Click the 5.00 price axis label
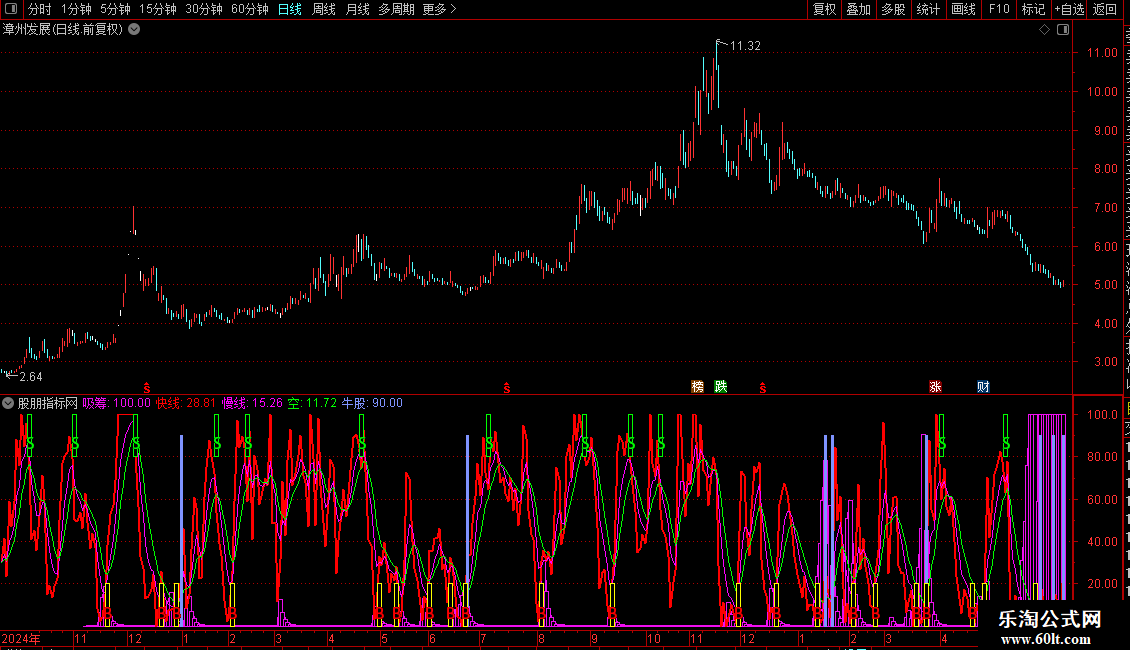 (x=1105, y=285)
